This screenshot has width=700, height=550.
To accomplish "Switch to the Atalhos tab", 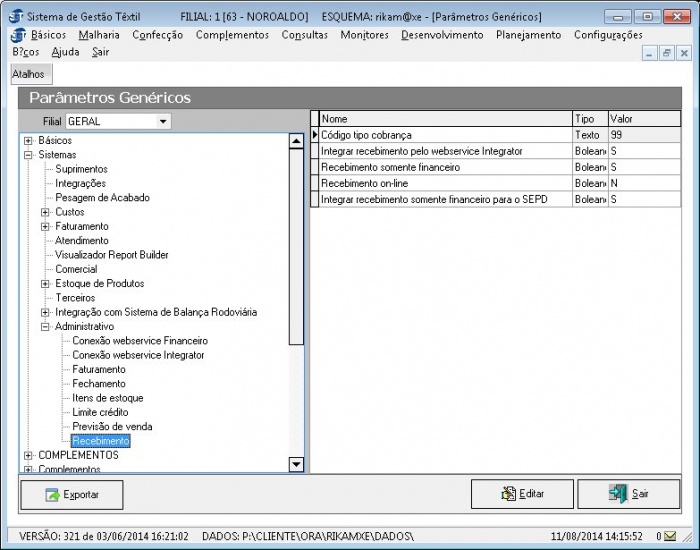I will pyautogui.click(x=29, y=74).
